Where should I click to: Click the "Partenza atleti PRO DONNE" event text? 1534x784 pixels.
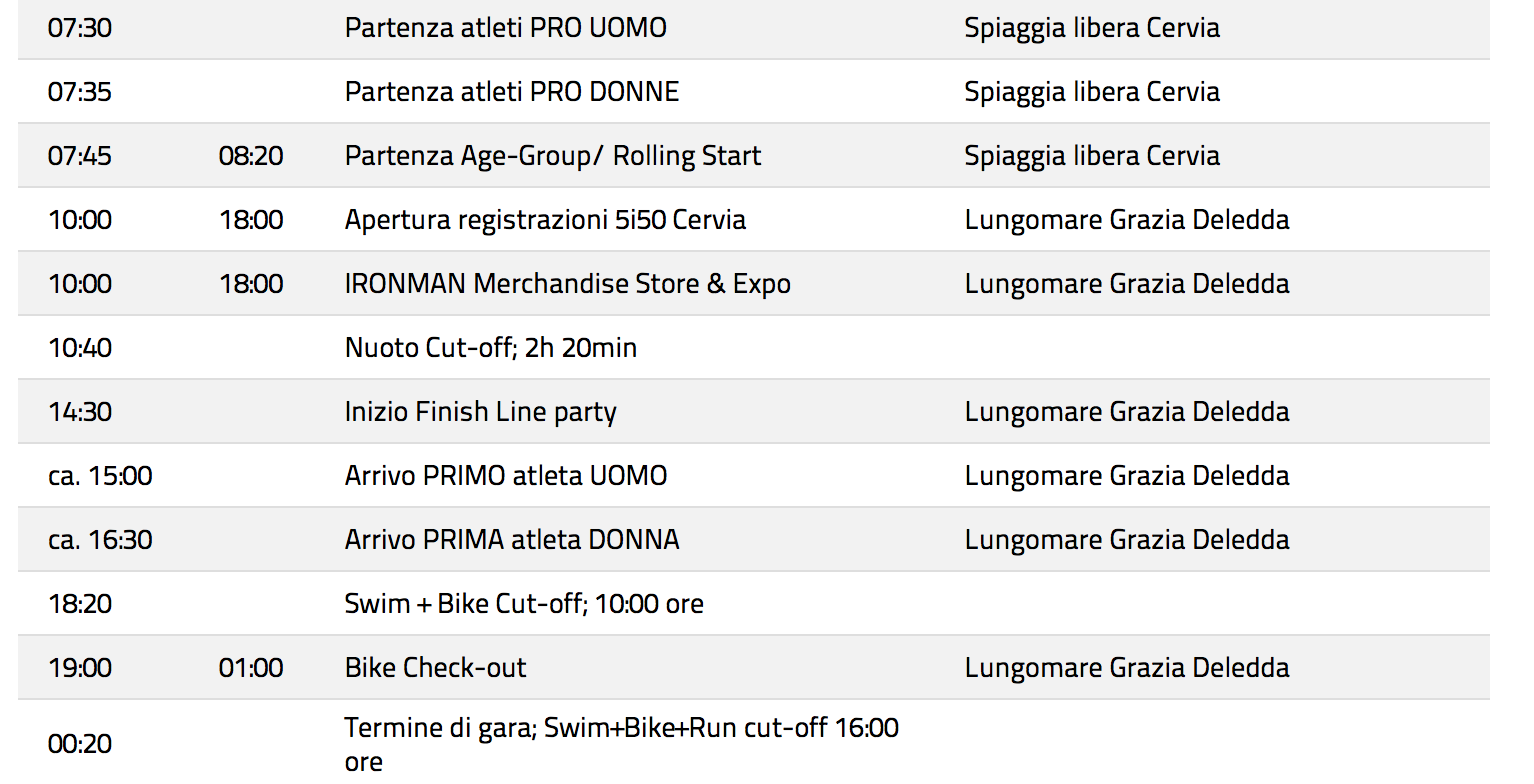coord(511,92)
